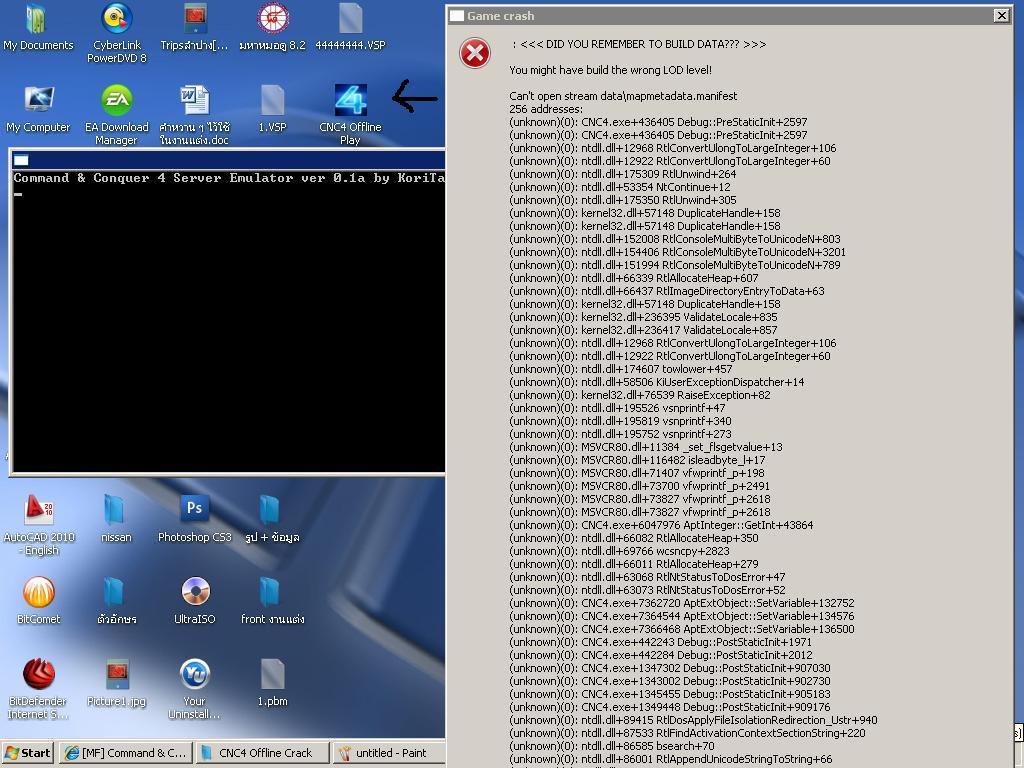Image resolution: width=1024 pixels, height=768 pixels.
Task: Open the folder between BitComet and UltraISO
Action: coord(116,601)
